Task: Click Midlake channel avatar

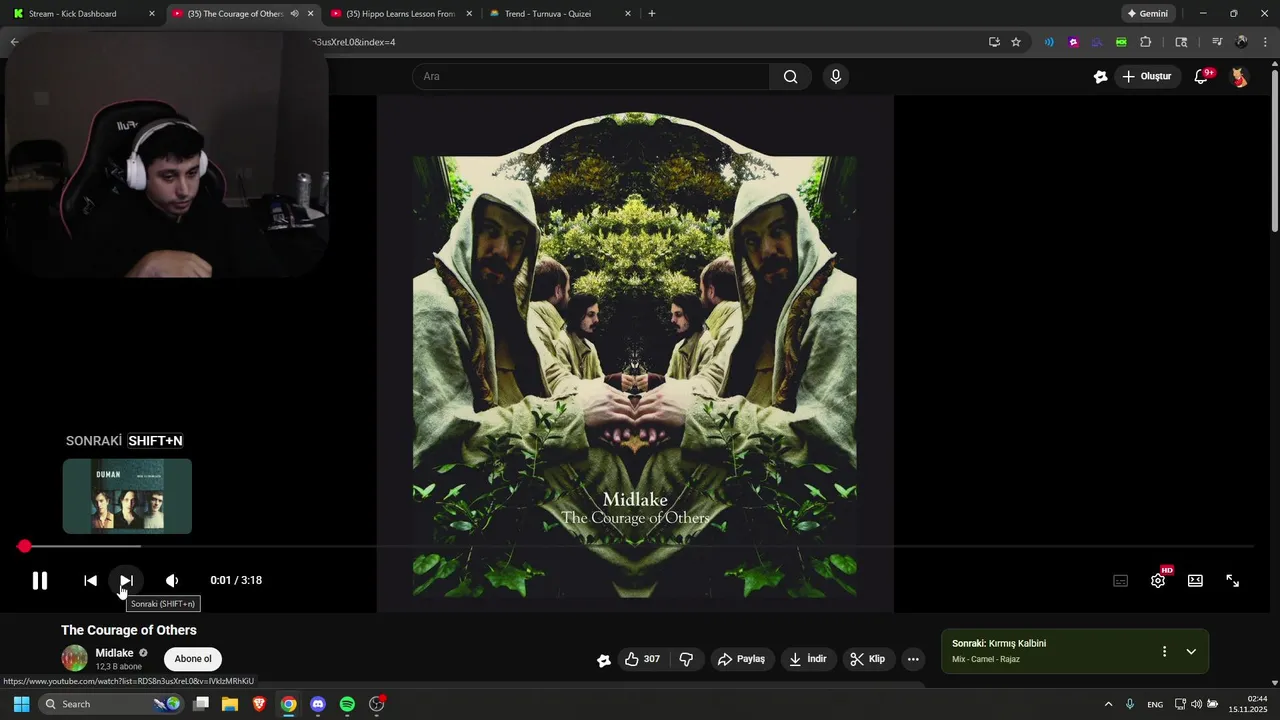Action: tap(75, 658)
